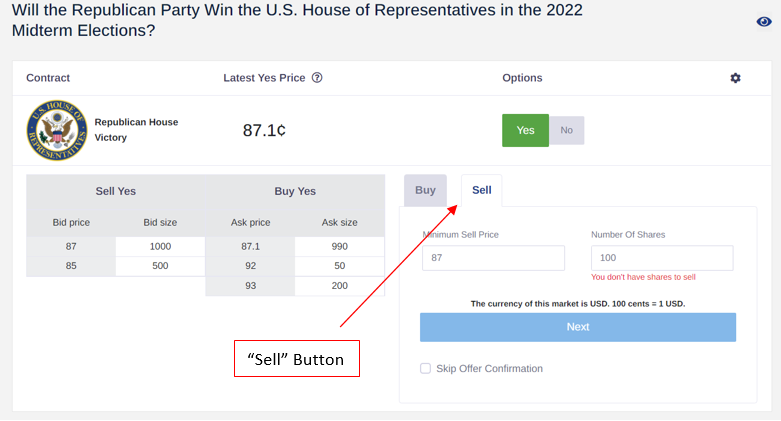Select the green Yes option

(525, 131)
